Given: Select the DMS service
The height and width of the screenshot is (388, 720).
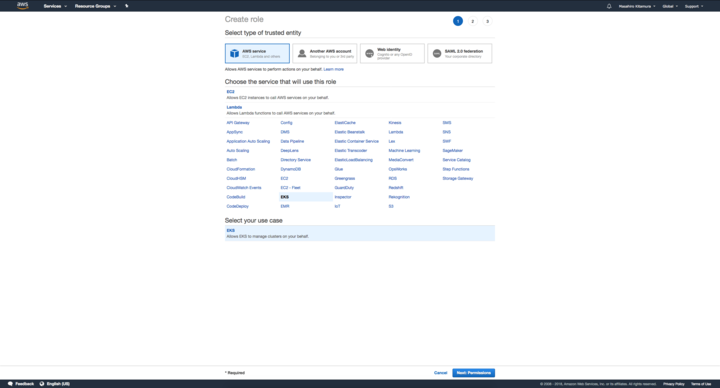Looking at the screenshot, I should pyautogui.click(x=285, y=132).
